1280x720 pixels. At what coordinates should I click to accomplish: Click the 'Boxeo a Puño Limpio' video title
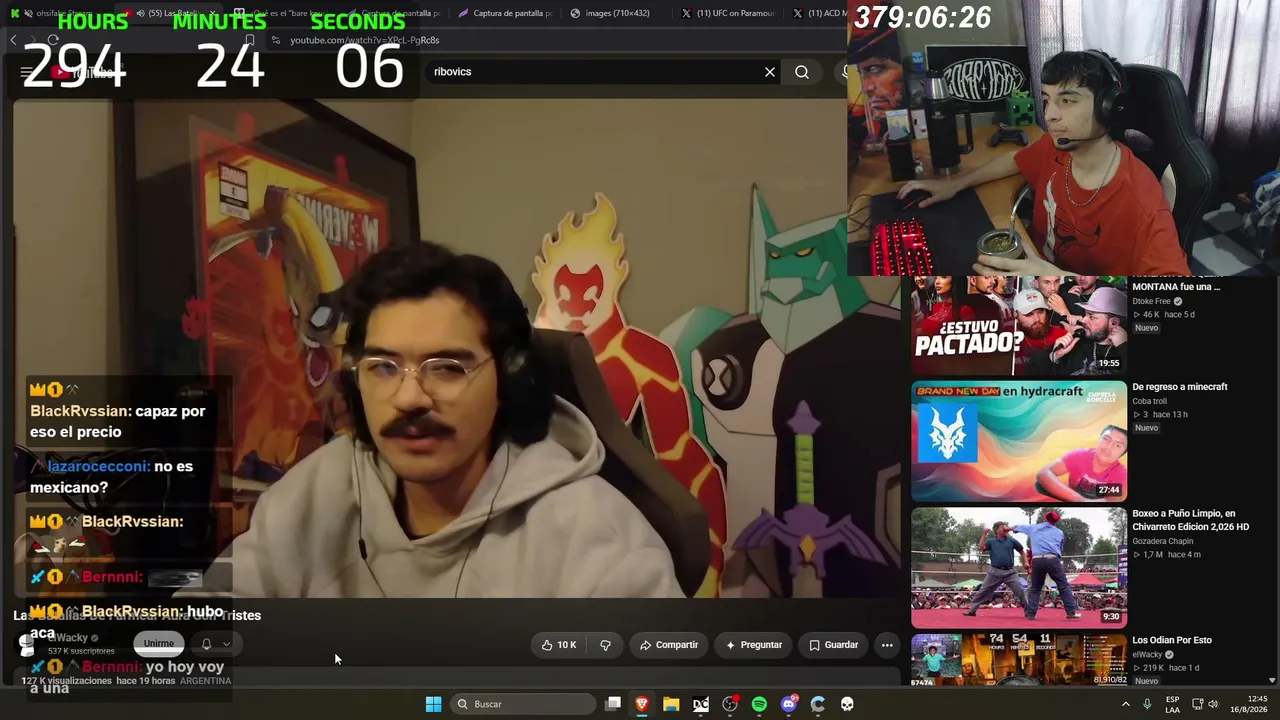[x=1191, y=520]
